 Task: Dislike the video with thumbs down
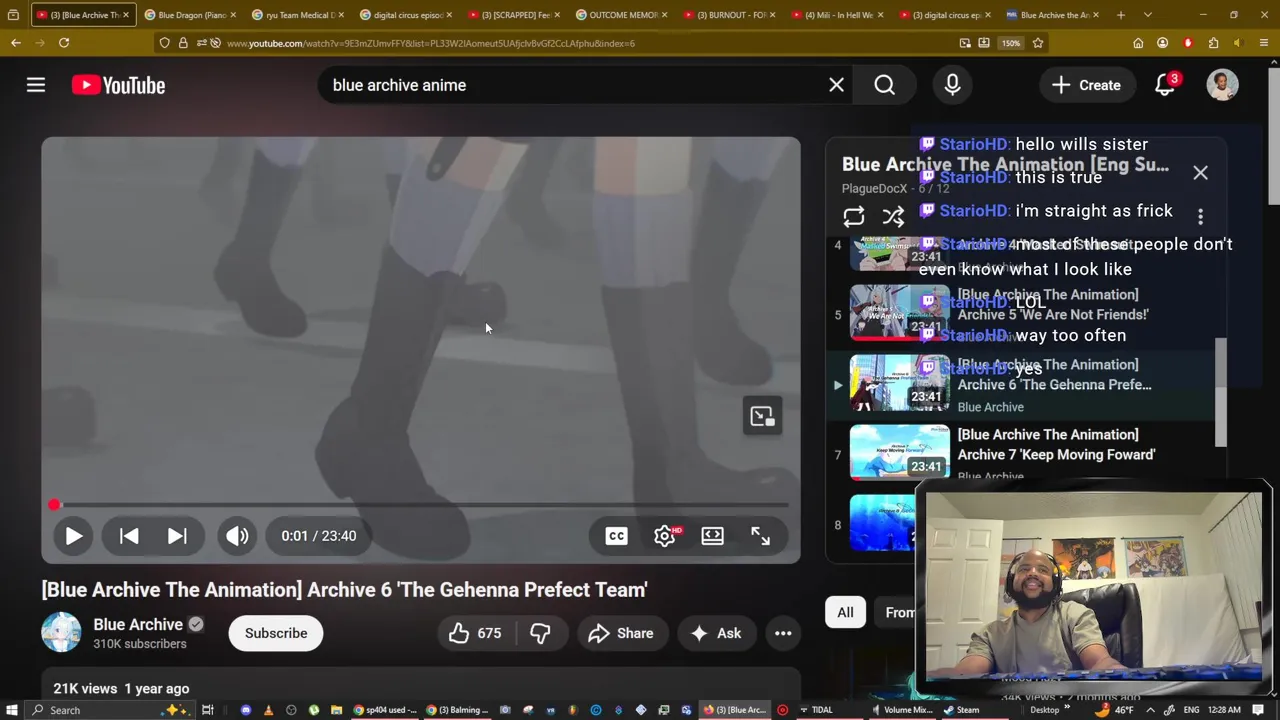(x=541, y=633)
